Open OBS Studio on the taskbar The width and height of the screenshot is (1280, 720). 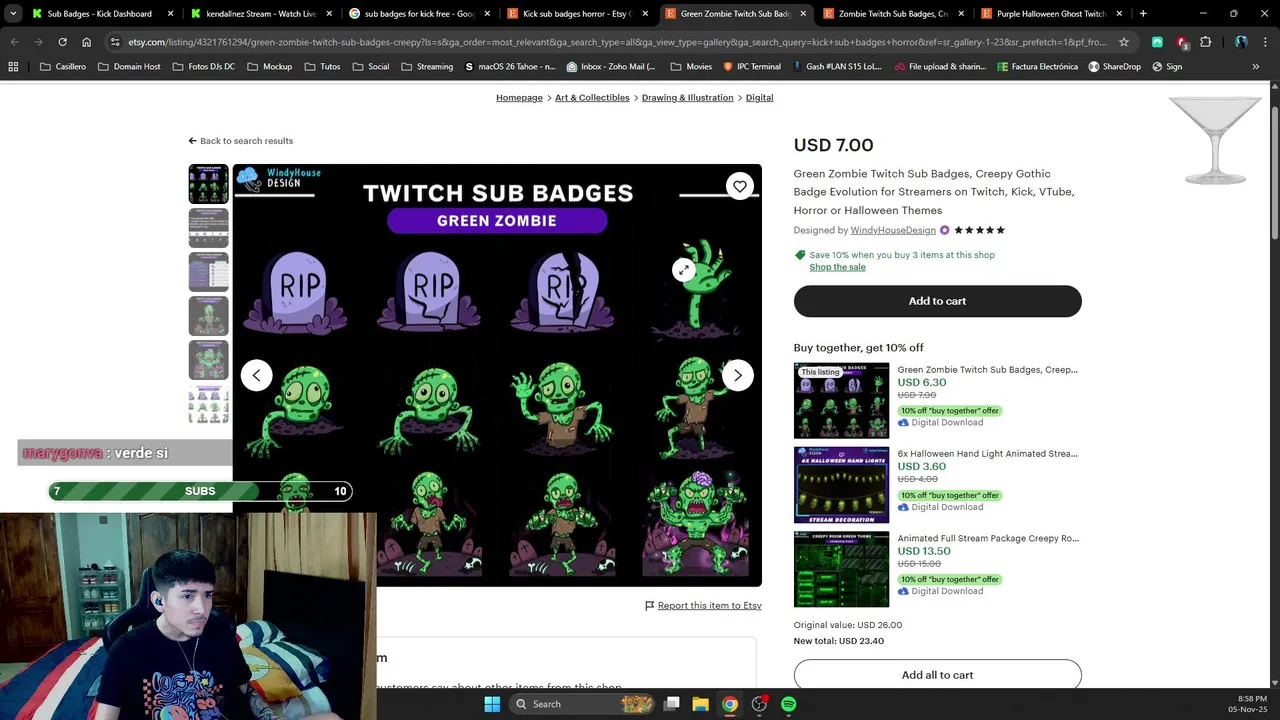click(x=759, y=704)
